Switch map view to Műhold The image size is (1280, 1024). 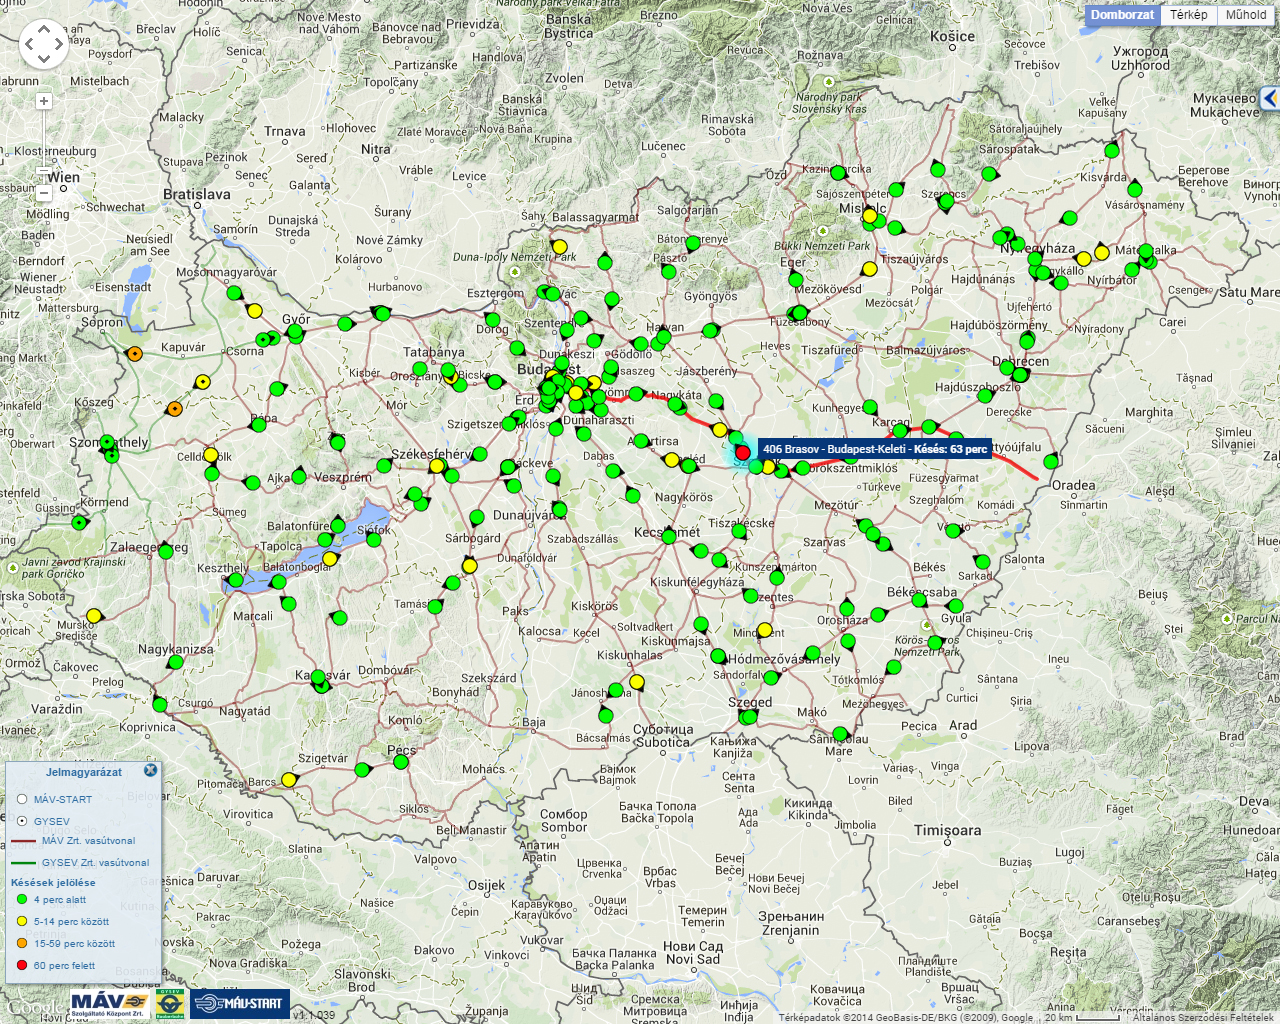click(x=1246, y=15)
